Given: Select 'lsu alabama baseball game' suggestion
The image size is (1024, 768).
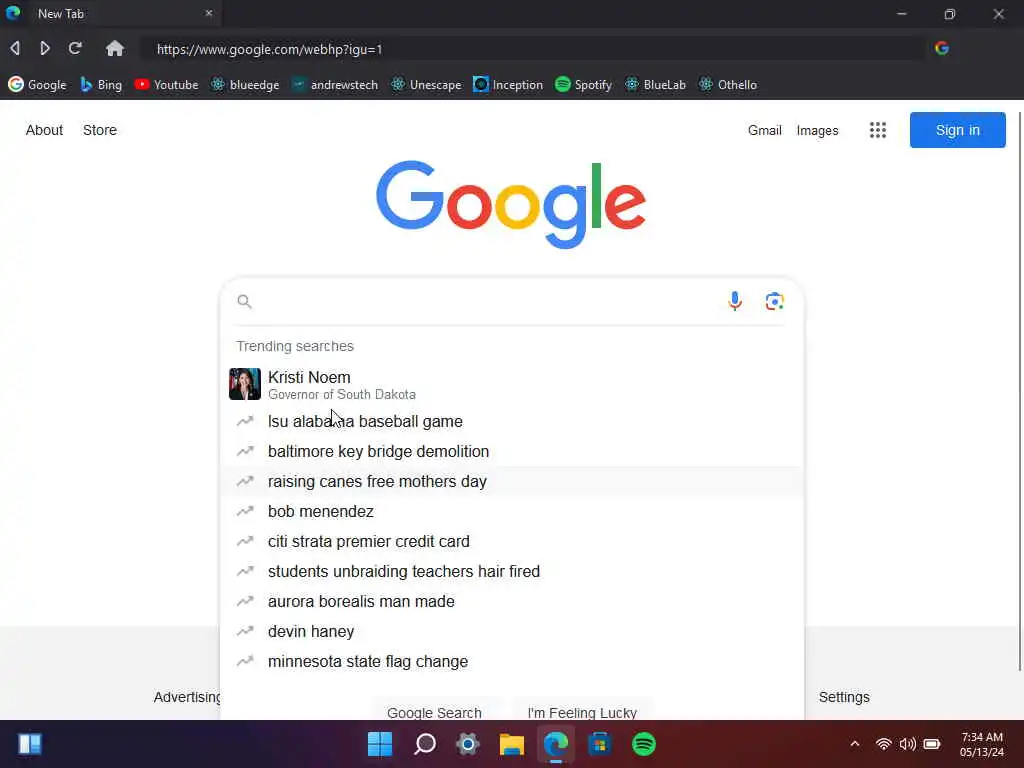Looking at the screenshot, I should (x=512, y=421).
